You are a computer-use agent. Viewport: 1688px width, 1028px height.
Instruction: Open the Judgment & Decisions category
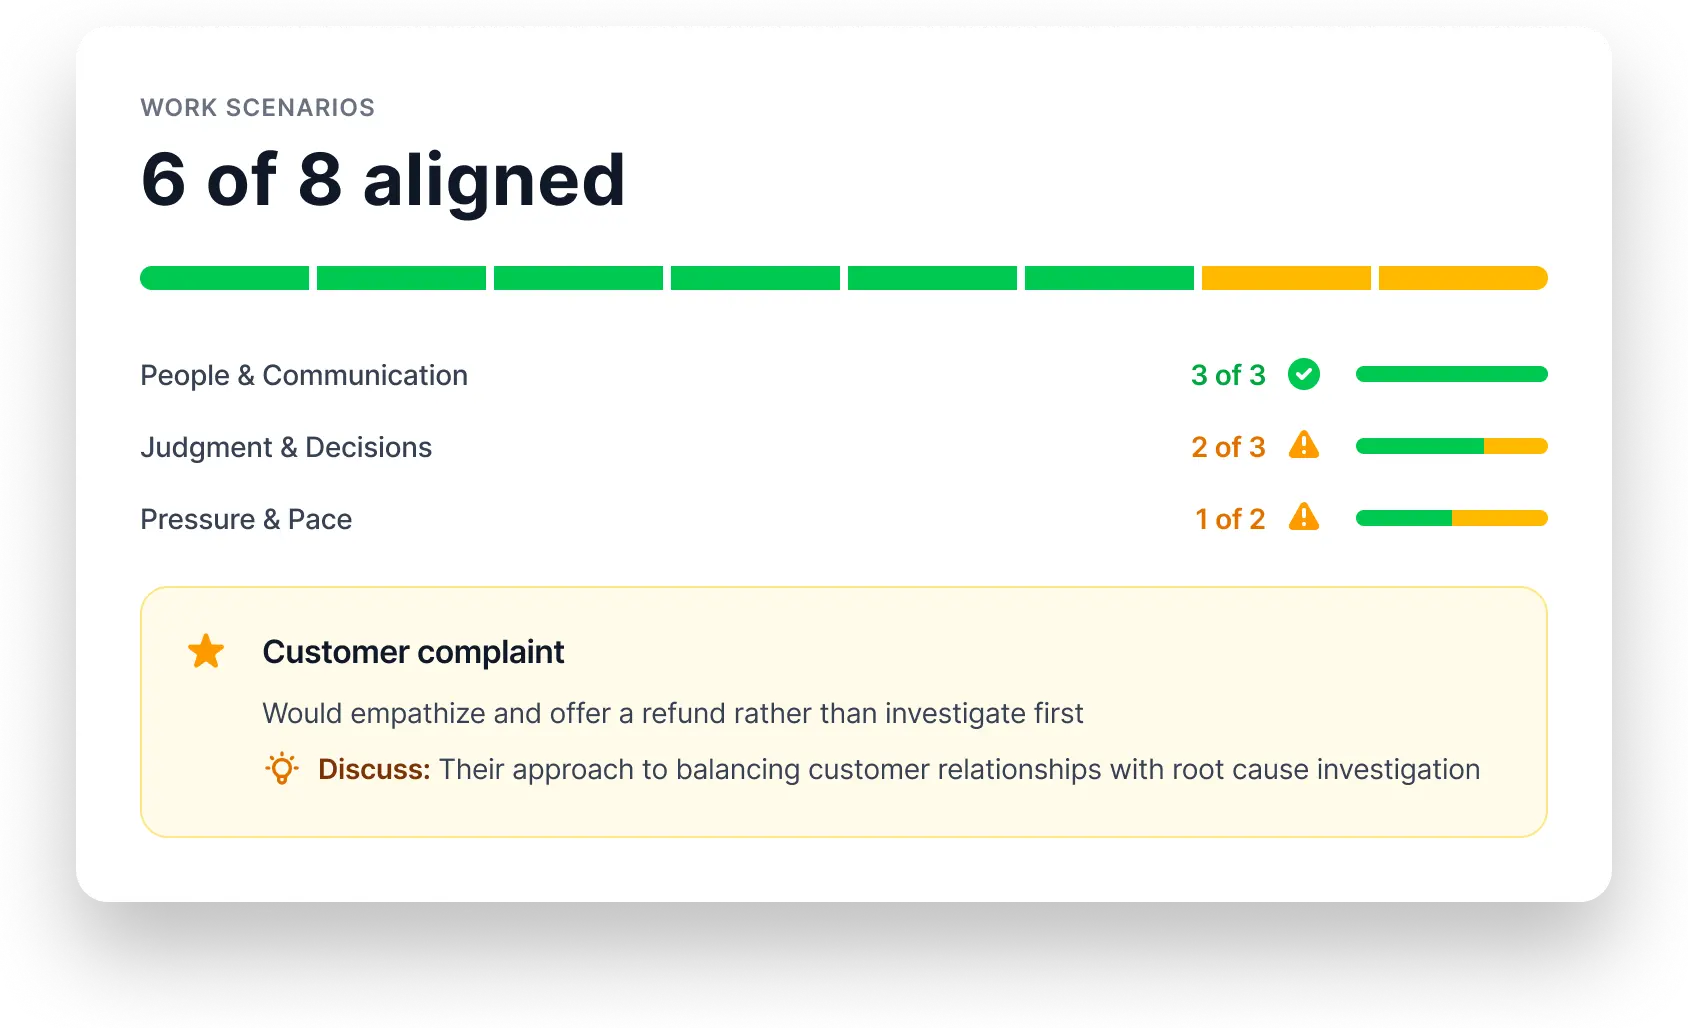[x=286, y=447]
